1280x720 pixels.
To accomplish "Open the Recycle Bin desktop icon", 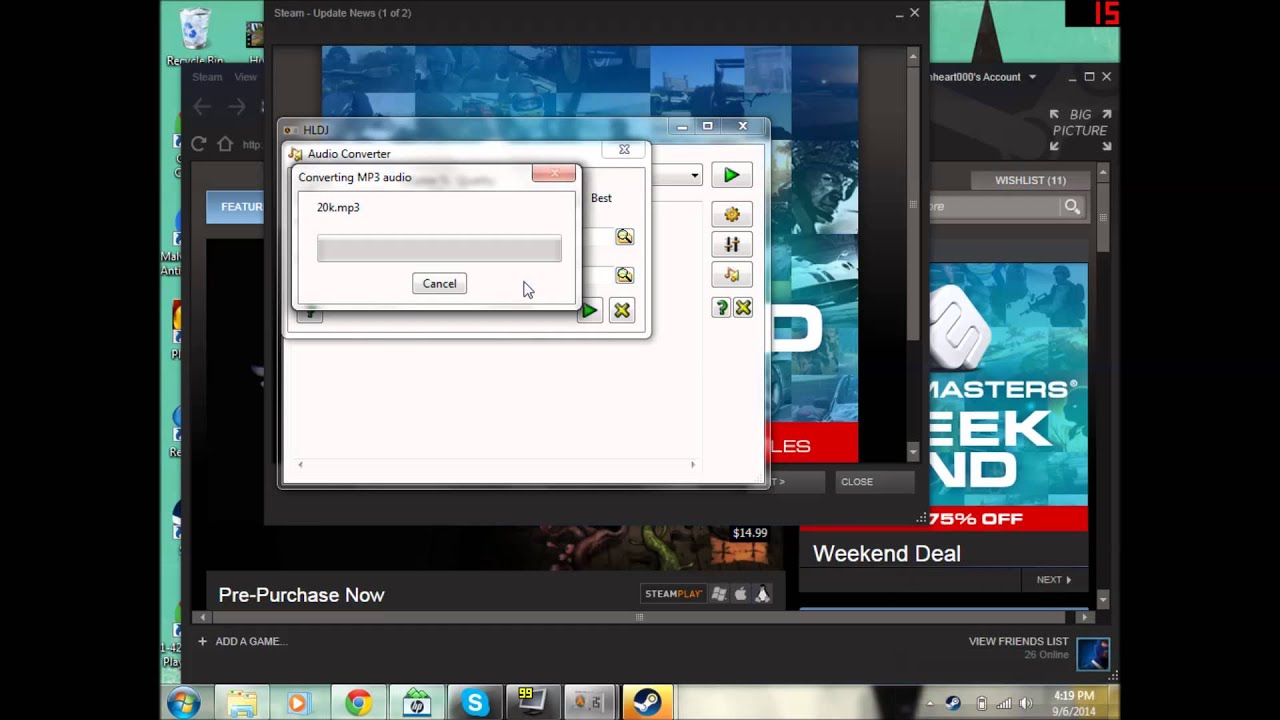I will (195, 36).
